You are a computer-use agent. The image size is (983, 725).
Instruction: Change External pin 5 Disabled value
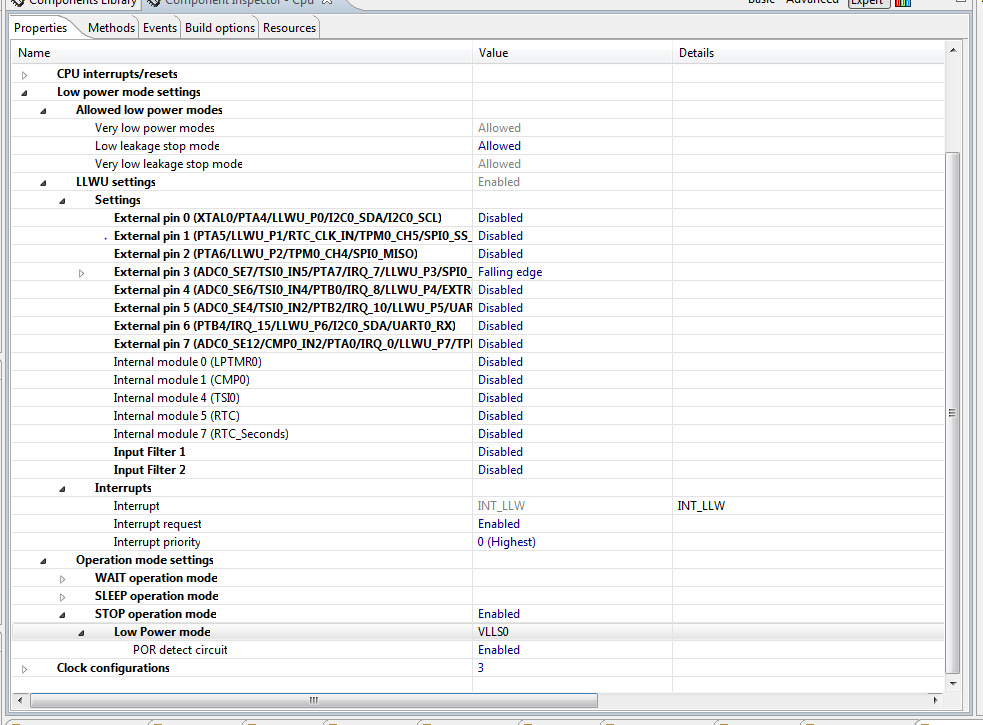(500, 308)
